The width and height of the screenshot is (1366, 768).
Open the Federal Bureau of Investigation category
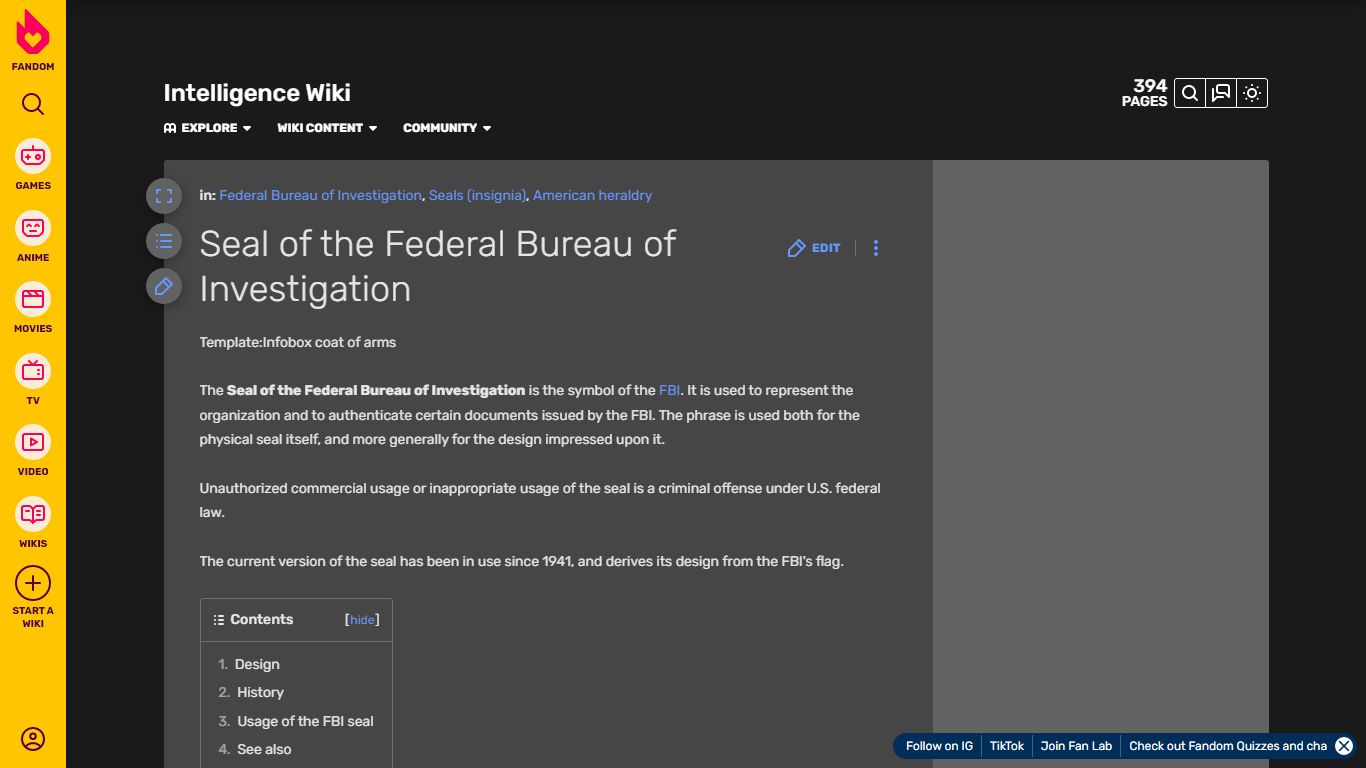coord(320,195)
